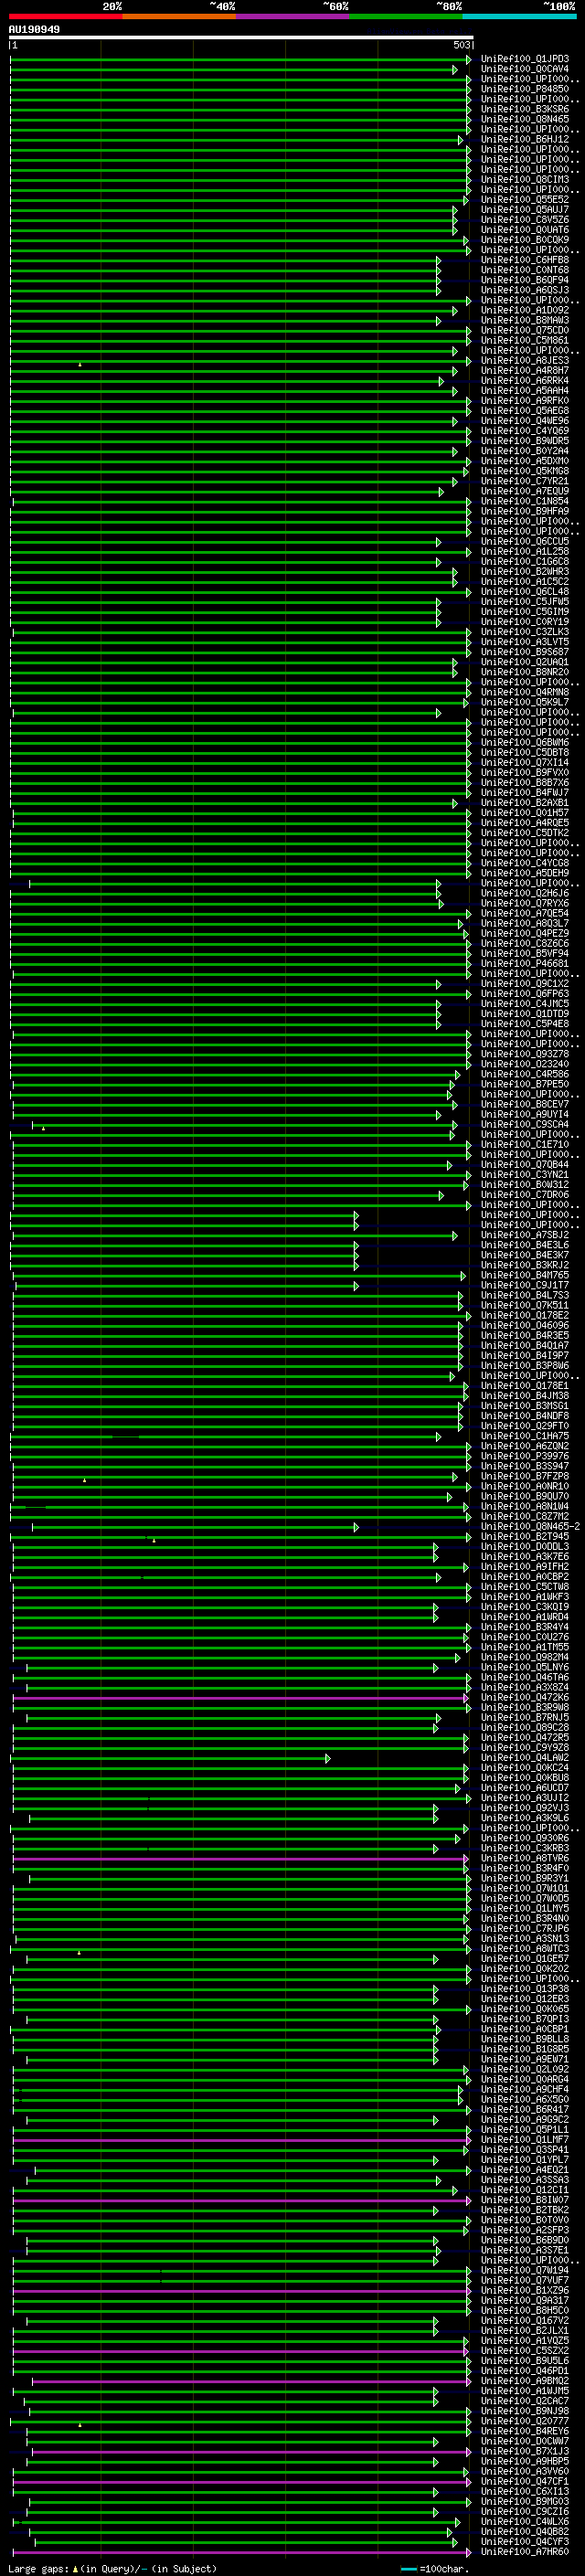Click the green alignment bar for UniRef100_Q1JPD3
The image size is (585, 2576).
pos(241,59)
